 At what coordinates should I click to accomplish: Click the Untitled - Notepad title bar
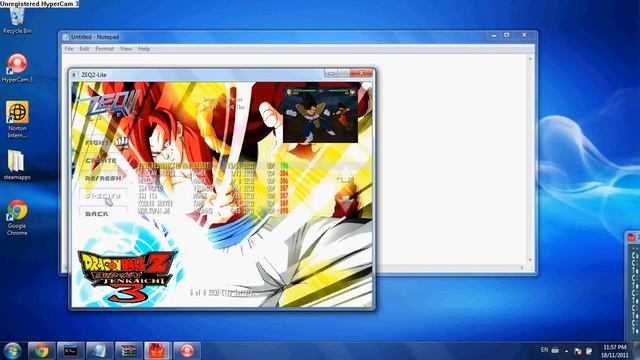click(x=278, y=37)
